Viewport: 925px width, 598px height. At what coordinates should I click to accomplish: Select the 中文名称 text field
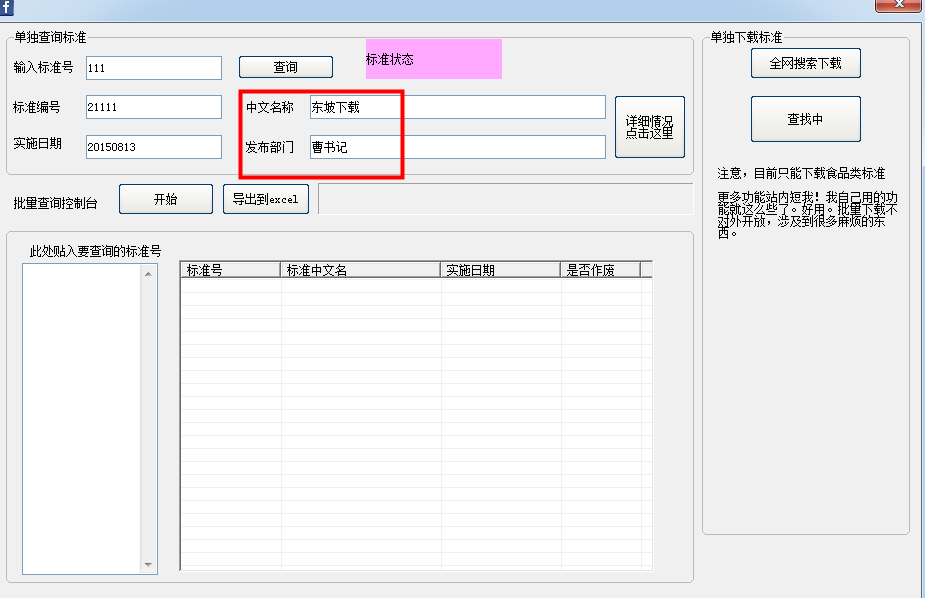point(456,107)
